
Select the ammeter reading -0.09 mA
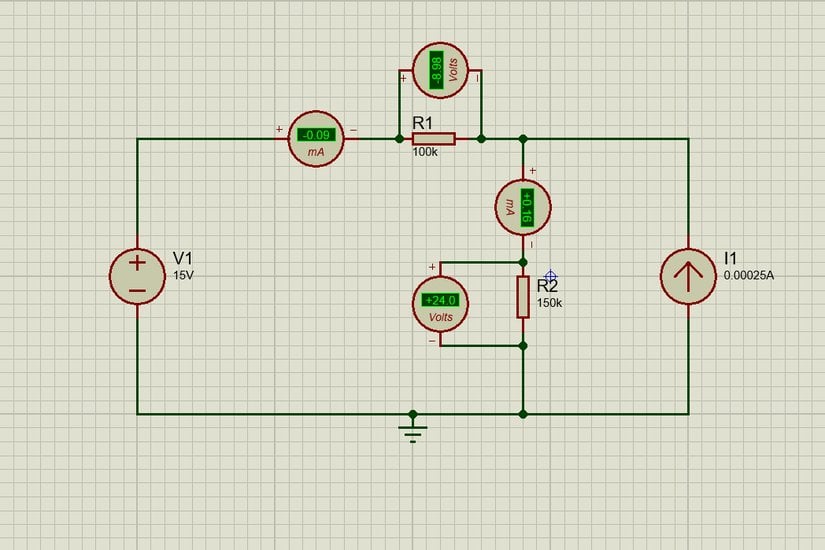[316, 139]
